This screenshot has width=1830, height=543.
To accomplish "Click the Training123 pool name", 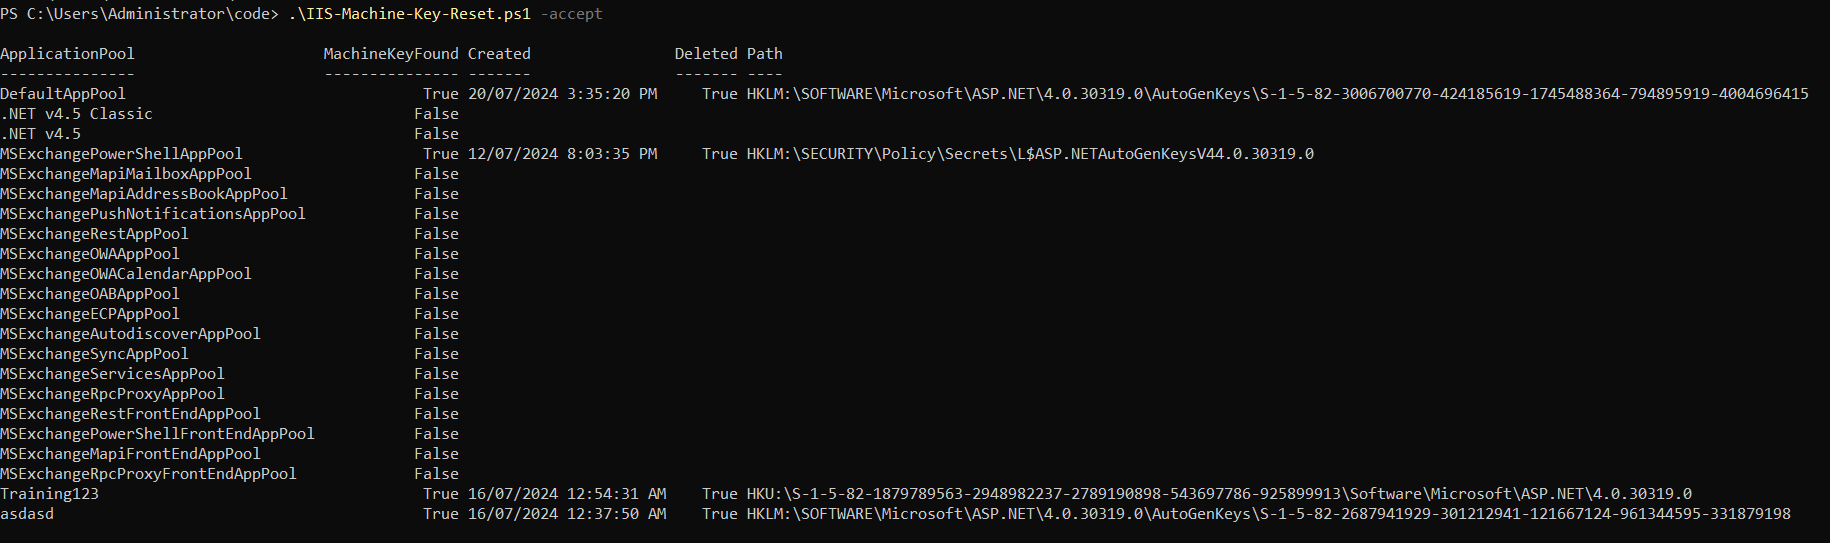I will pos(50,494).
